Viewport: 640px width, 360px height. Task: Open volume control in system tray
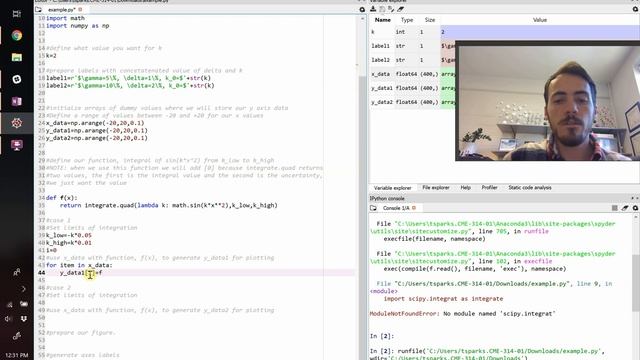click(x=9, y=319)
